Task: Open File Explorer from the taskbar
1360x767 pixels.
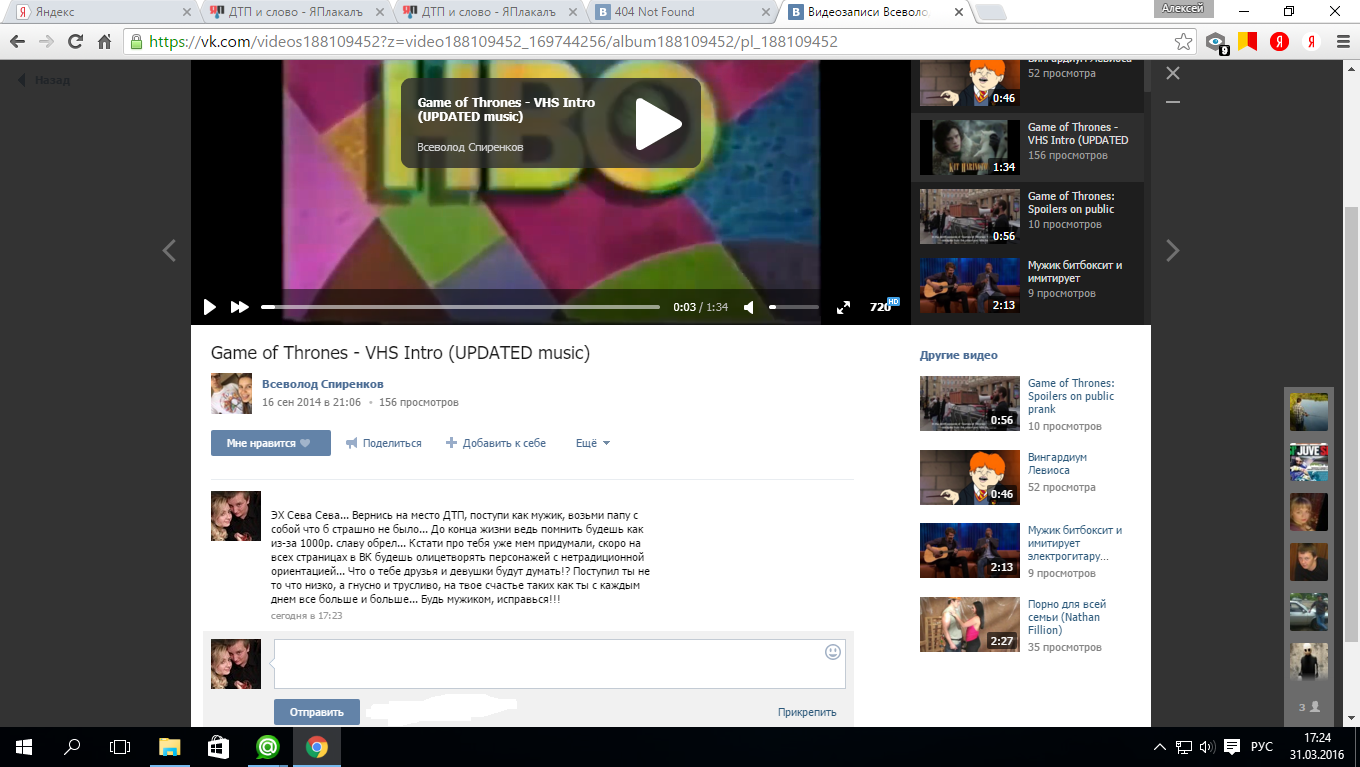Action: click(170, 747)
